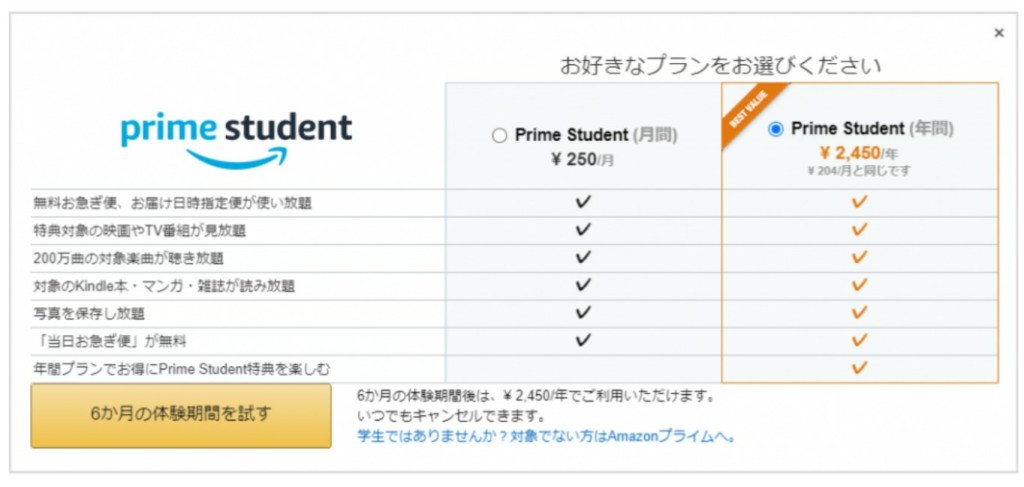1024x487 pixels.
Task: Click the annual orange checkmark for 映画やTV番組 row
Action: [859, 230]
